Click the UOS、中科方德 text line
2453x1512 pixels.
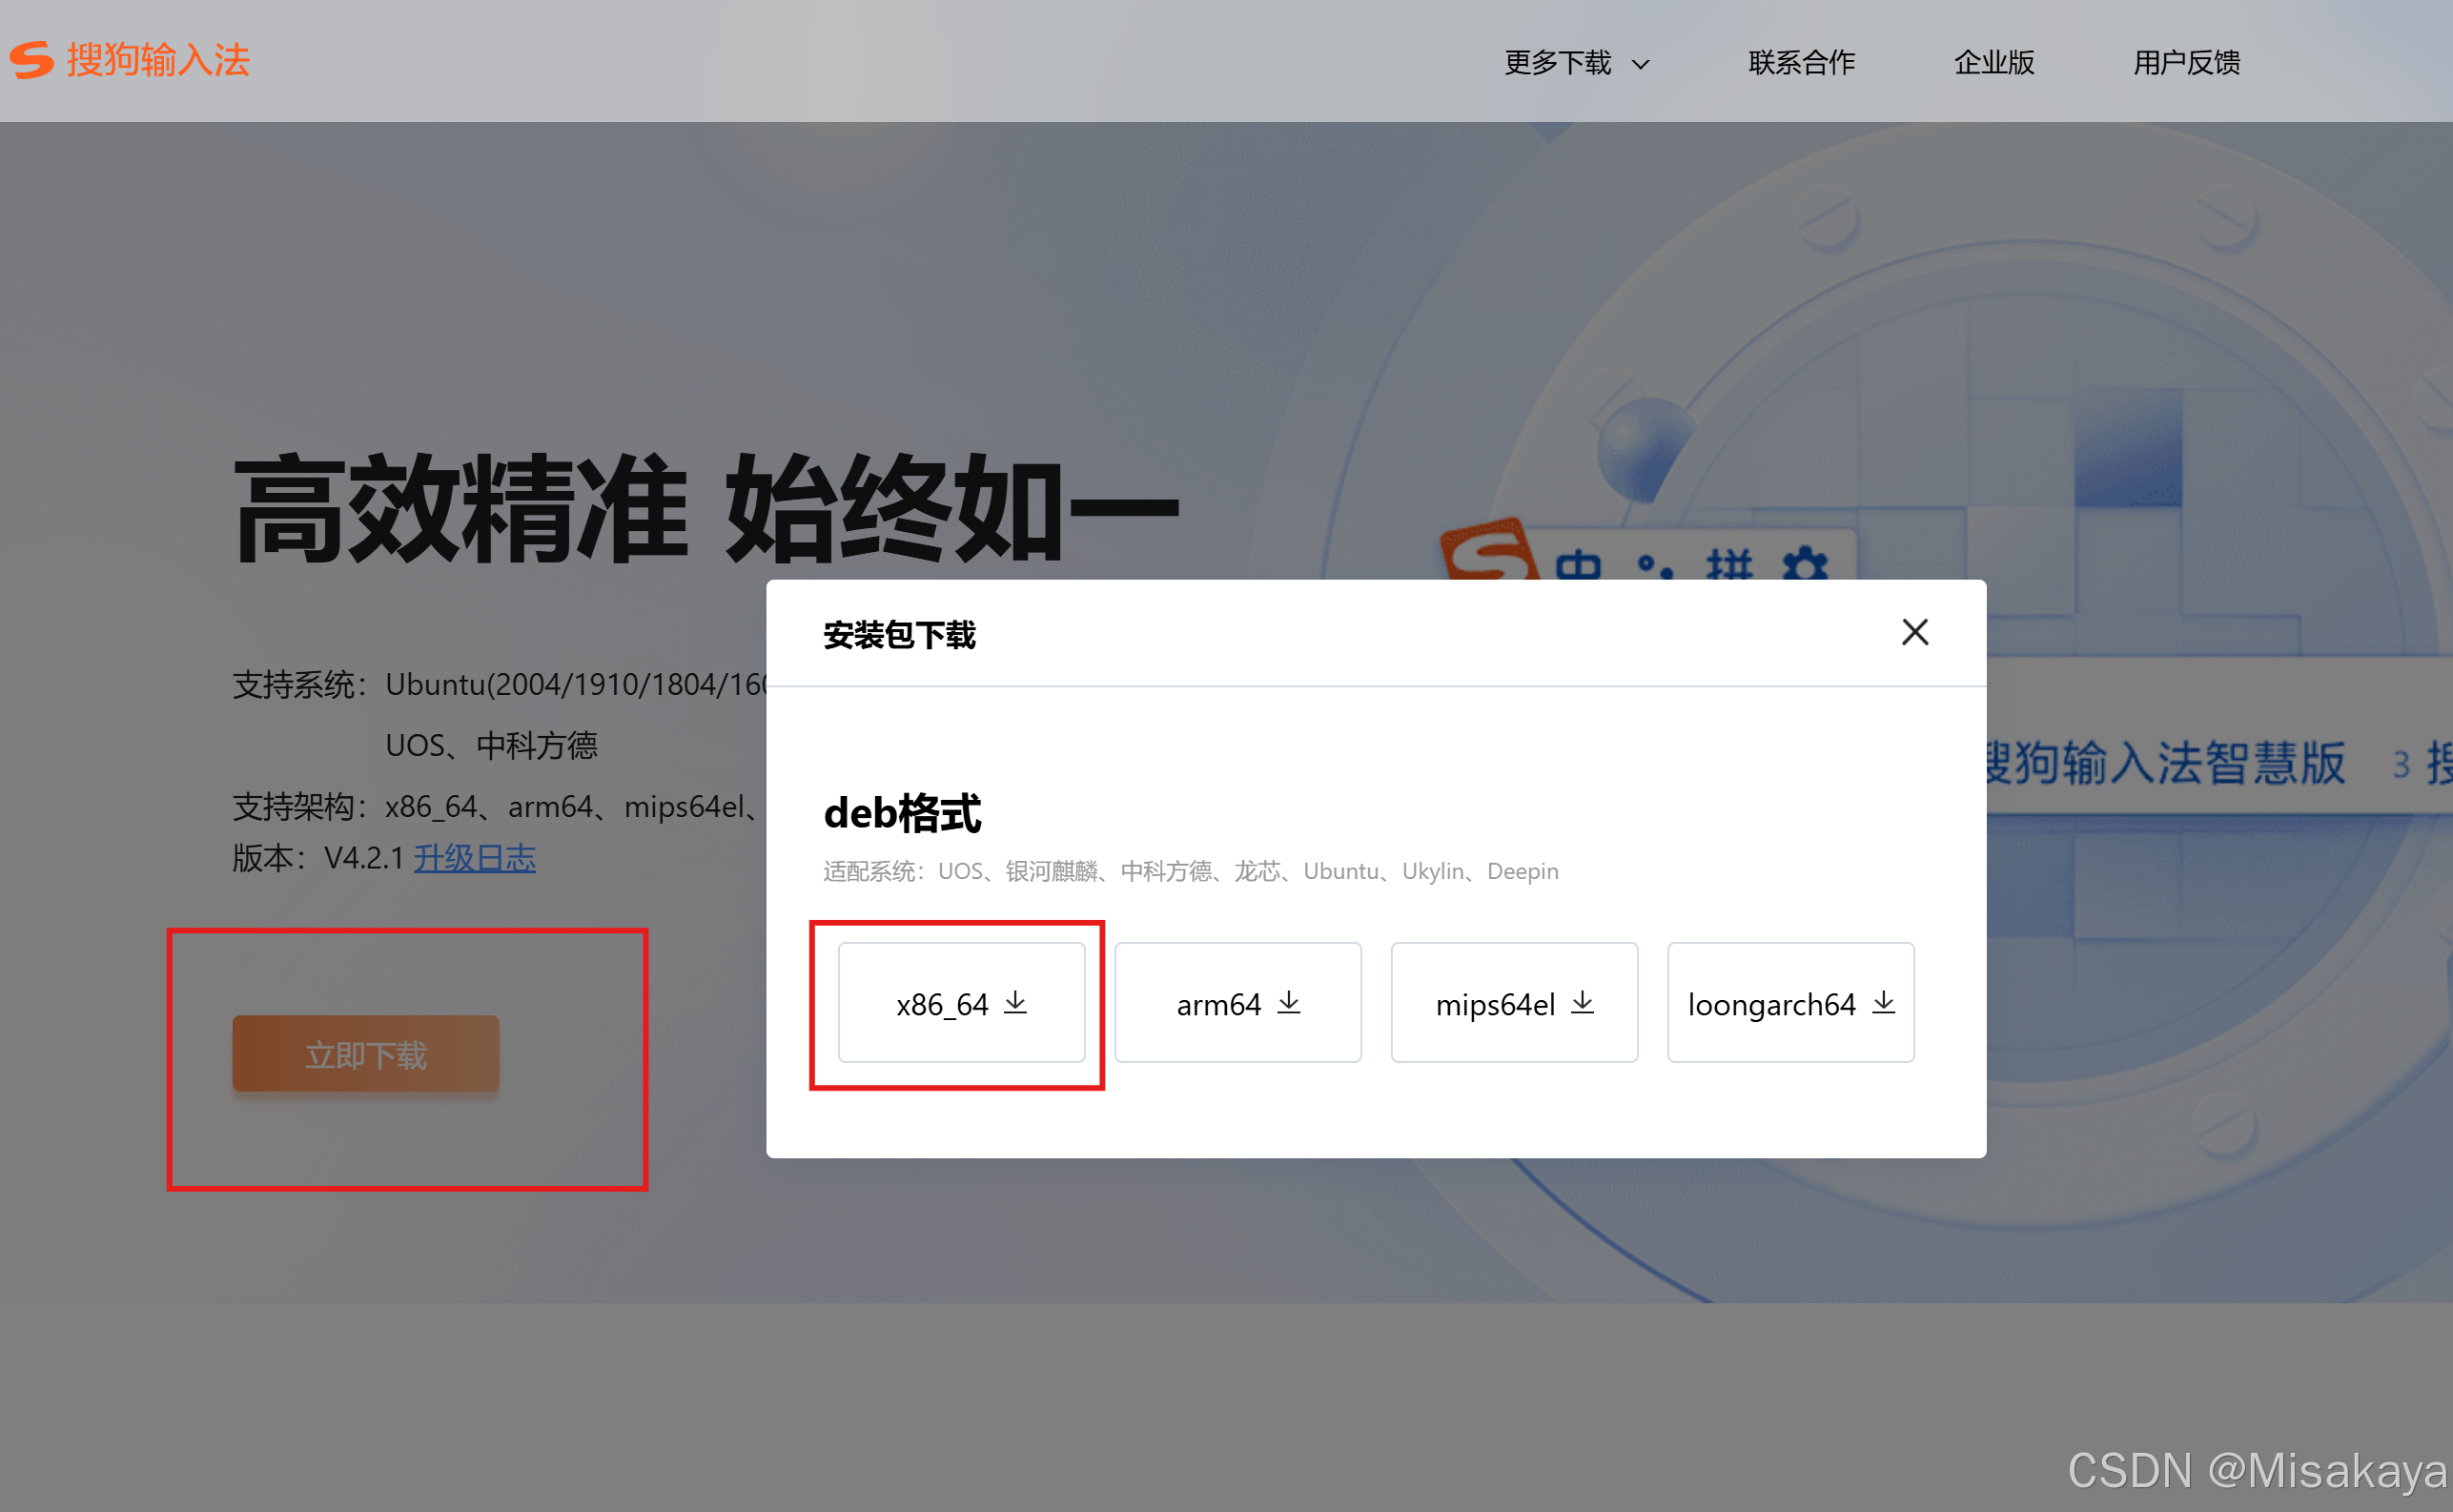tap(491, 745)
